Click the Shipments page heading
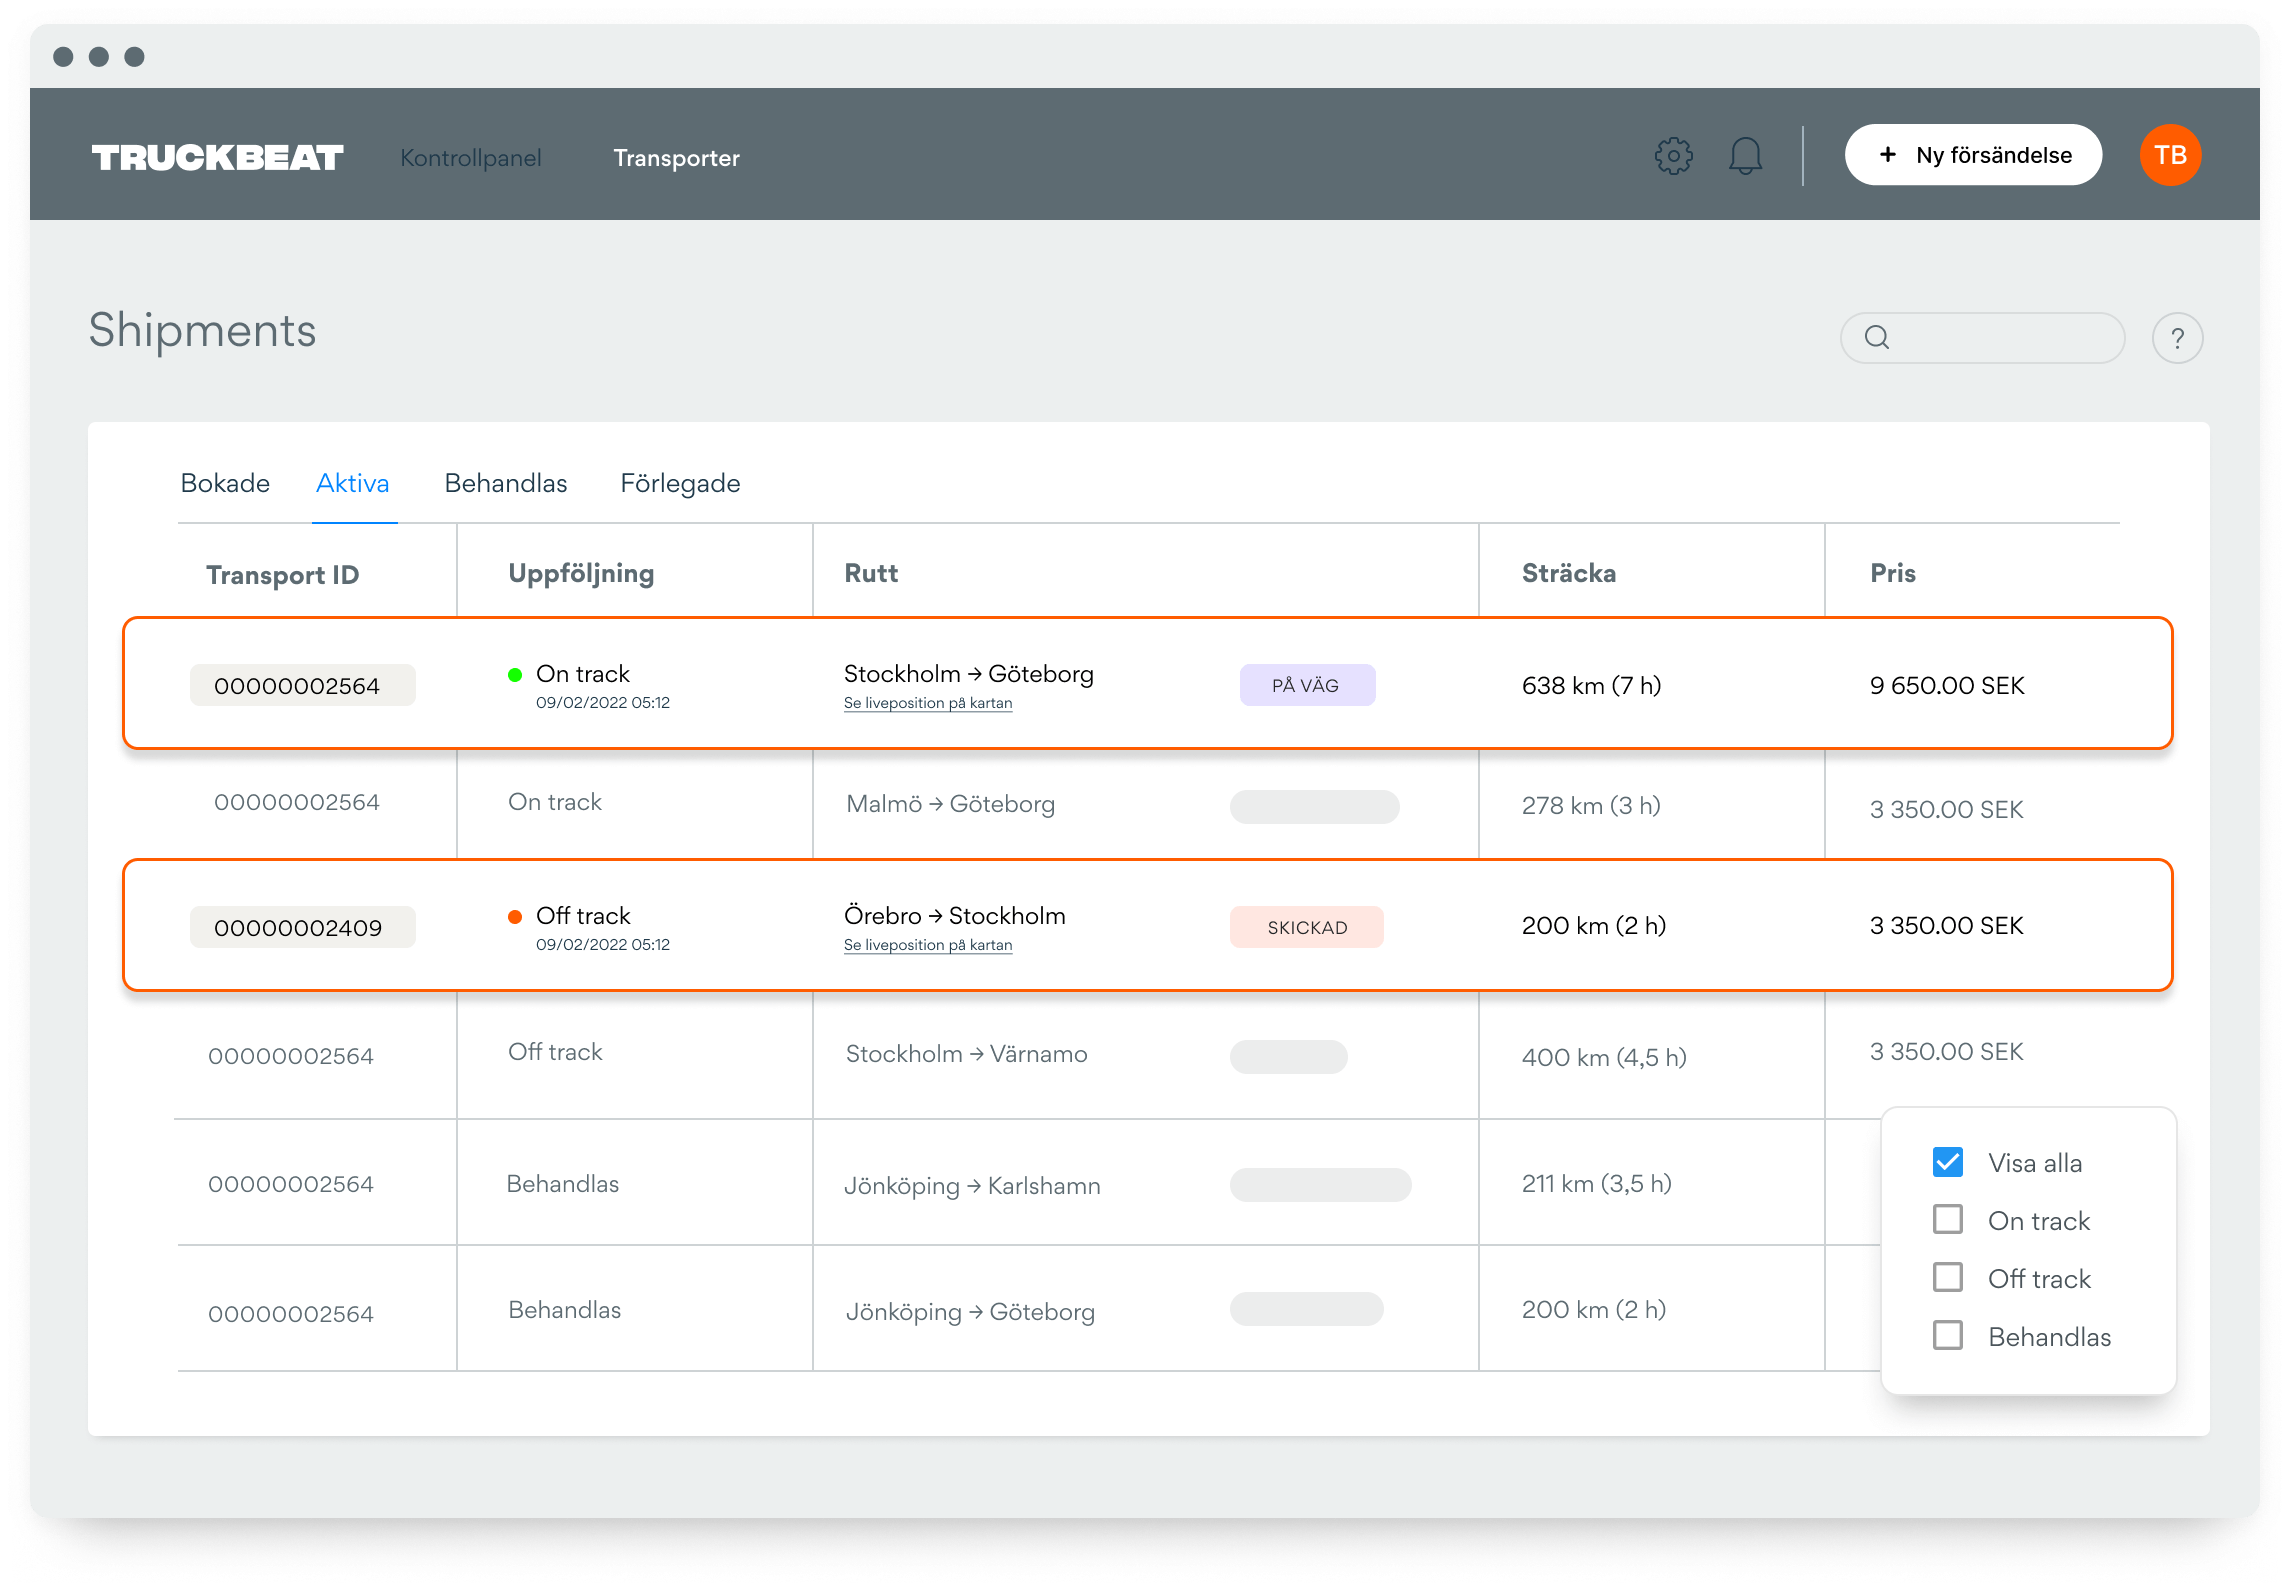The image size is (2290, 1584). [202, 330]
